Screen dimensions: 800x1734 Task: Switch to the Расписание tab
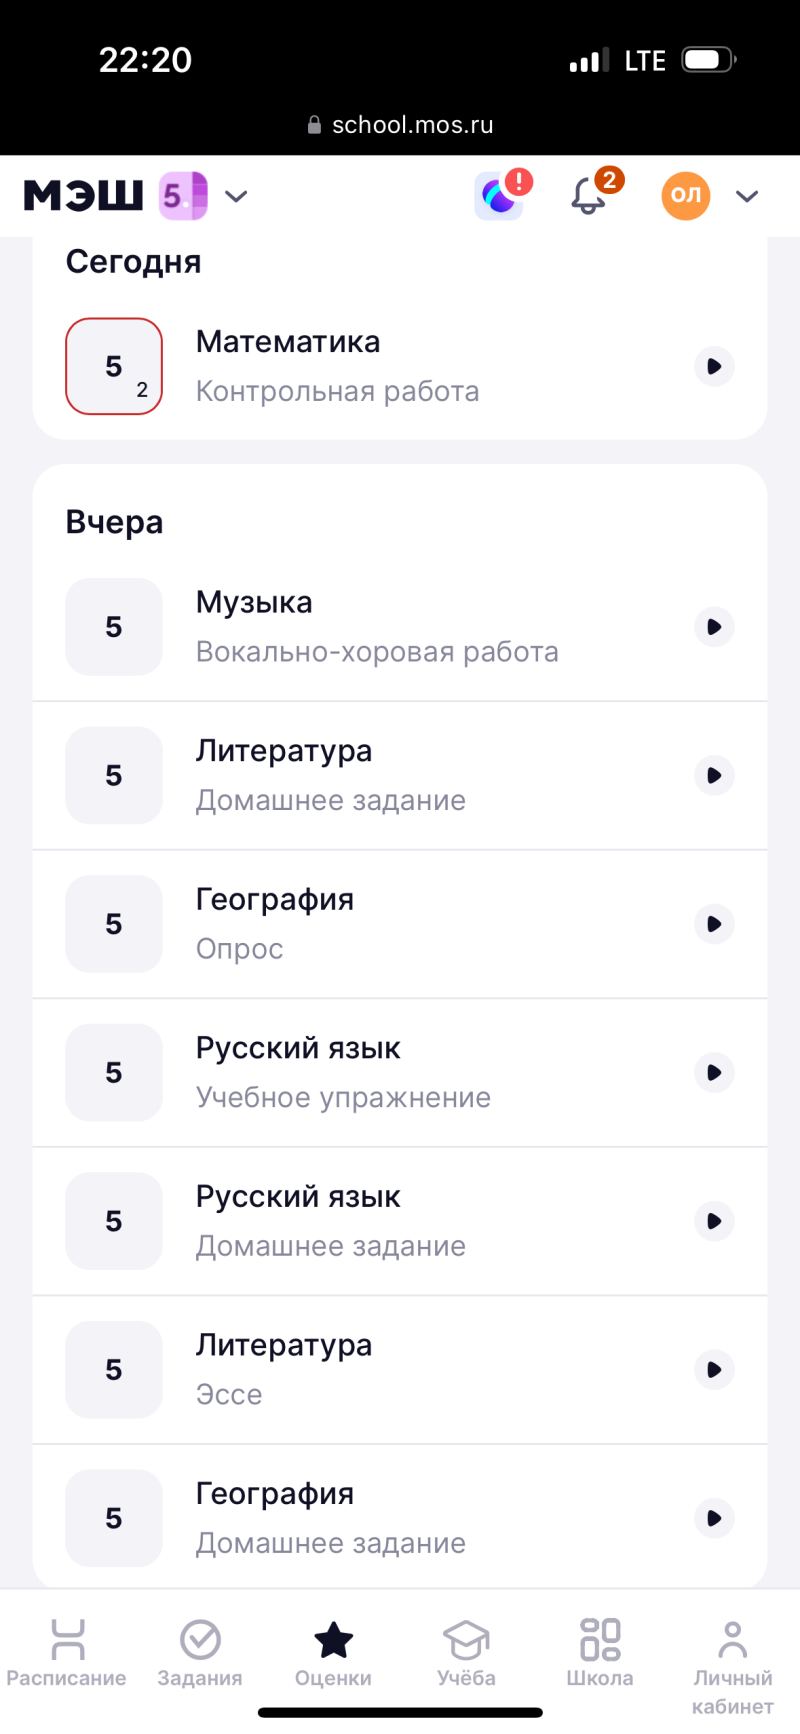pos(66,1656)
